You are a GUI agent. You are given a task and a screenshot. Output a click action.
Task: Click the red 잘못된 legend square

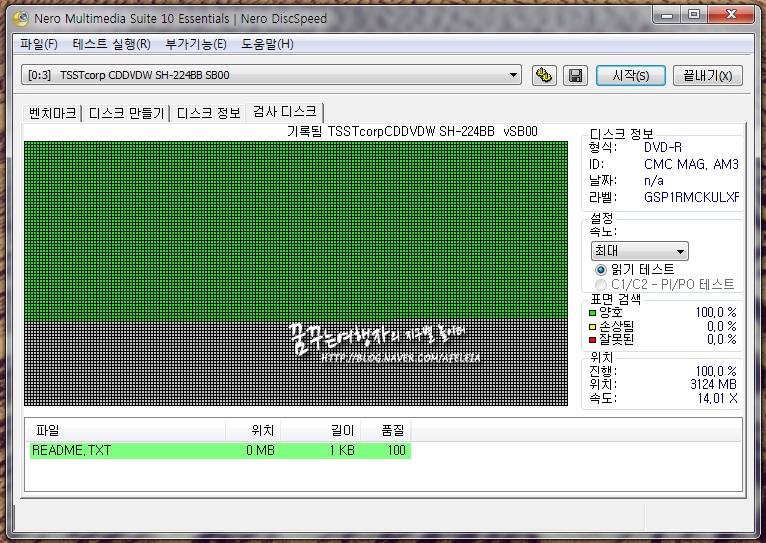pyautogui.click(x=593, y=340)
